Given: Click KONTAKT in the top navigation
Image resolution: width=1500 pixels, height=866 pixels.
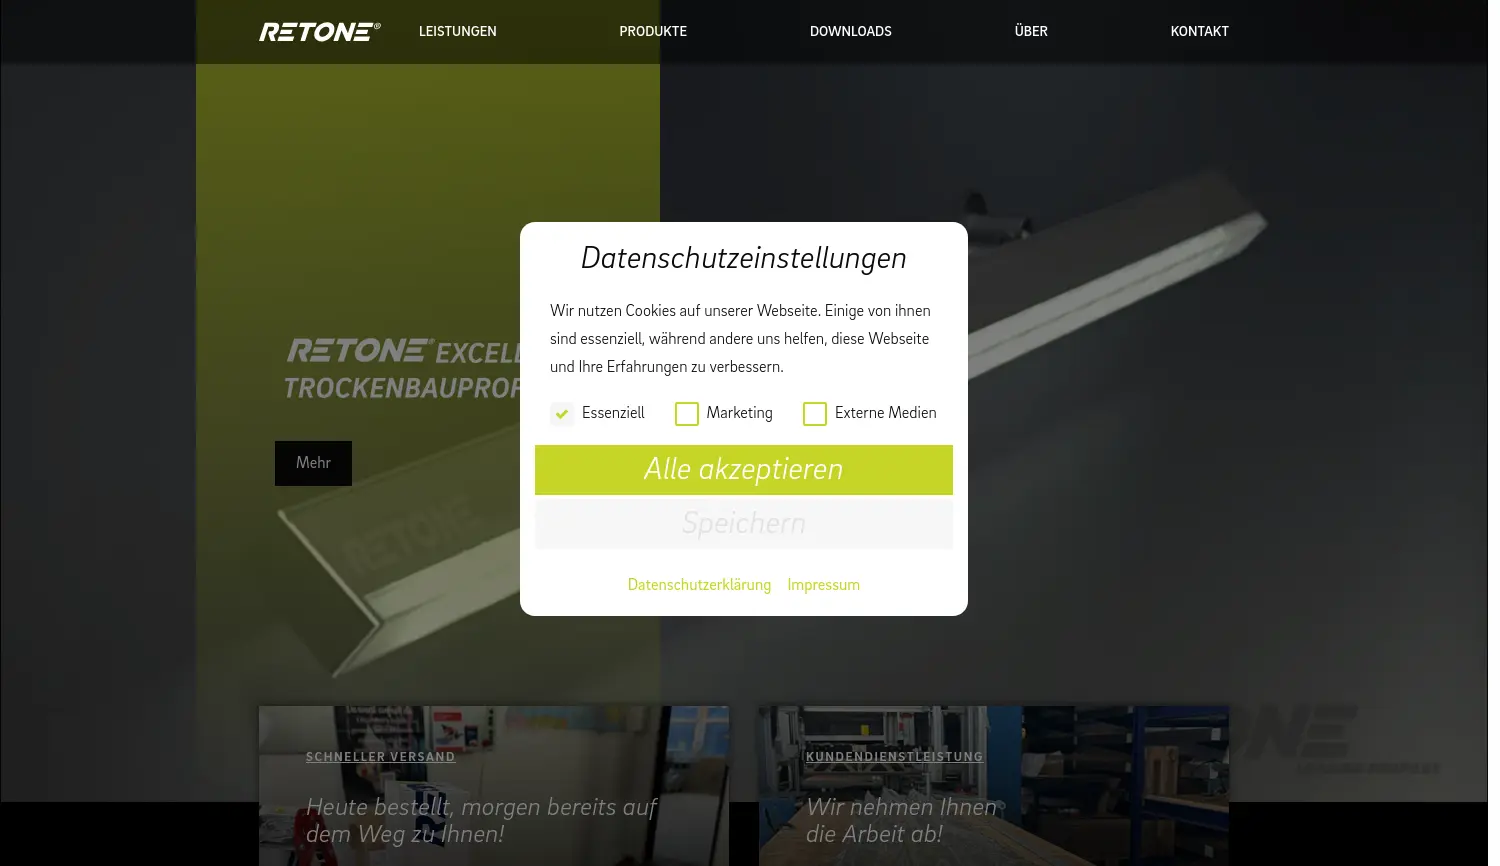Looking at the screenshot, I should click(x=1199, y=31).
